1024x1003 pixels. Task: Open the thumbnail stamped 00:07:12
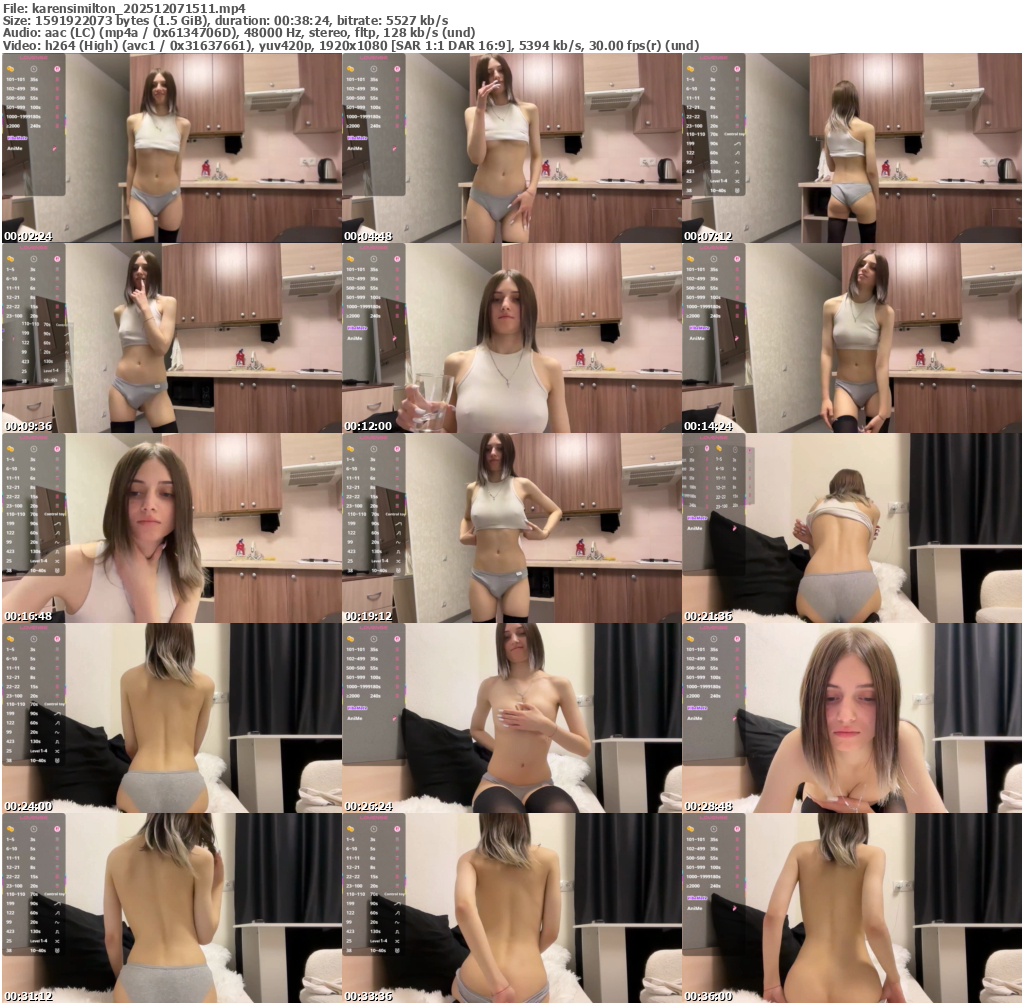[x=852, y=148]
